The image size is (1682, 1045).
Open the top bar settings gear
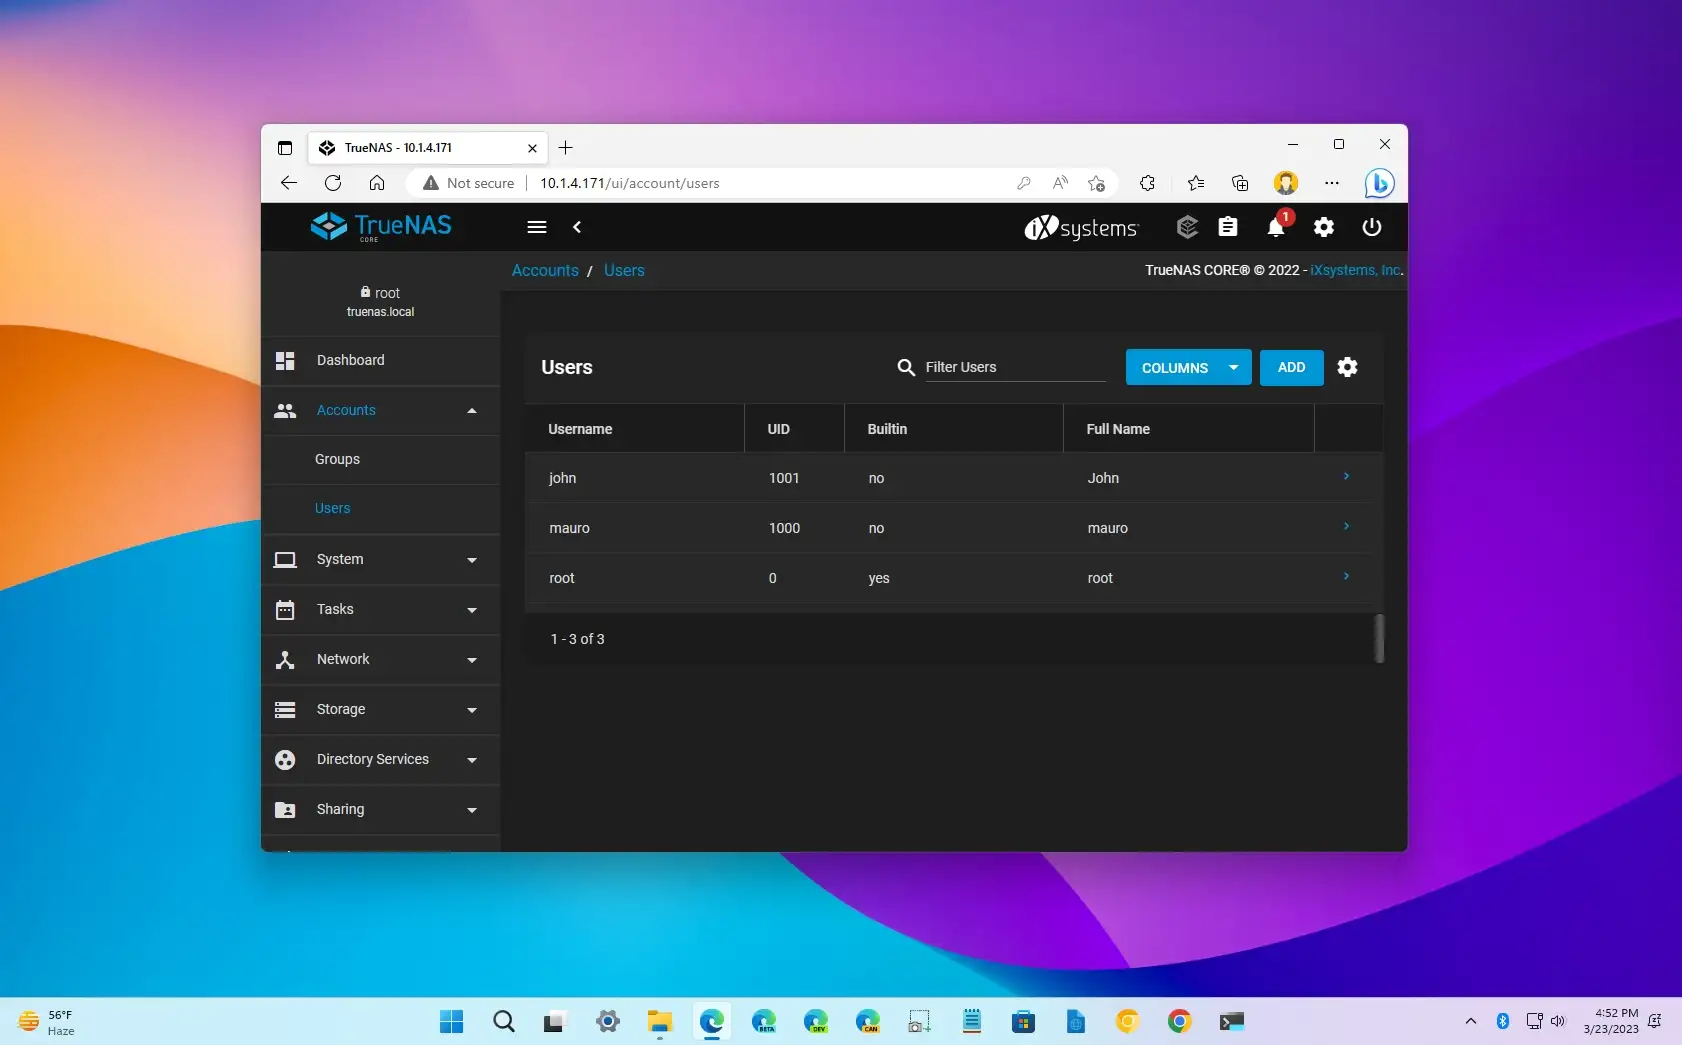[1323, 228]
